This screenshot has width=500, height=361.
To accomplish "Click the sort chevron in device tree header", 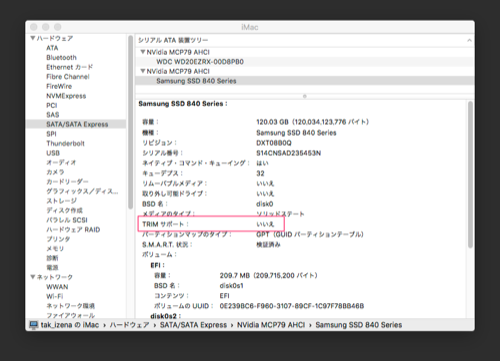I will point(469,40).
